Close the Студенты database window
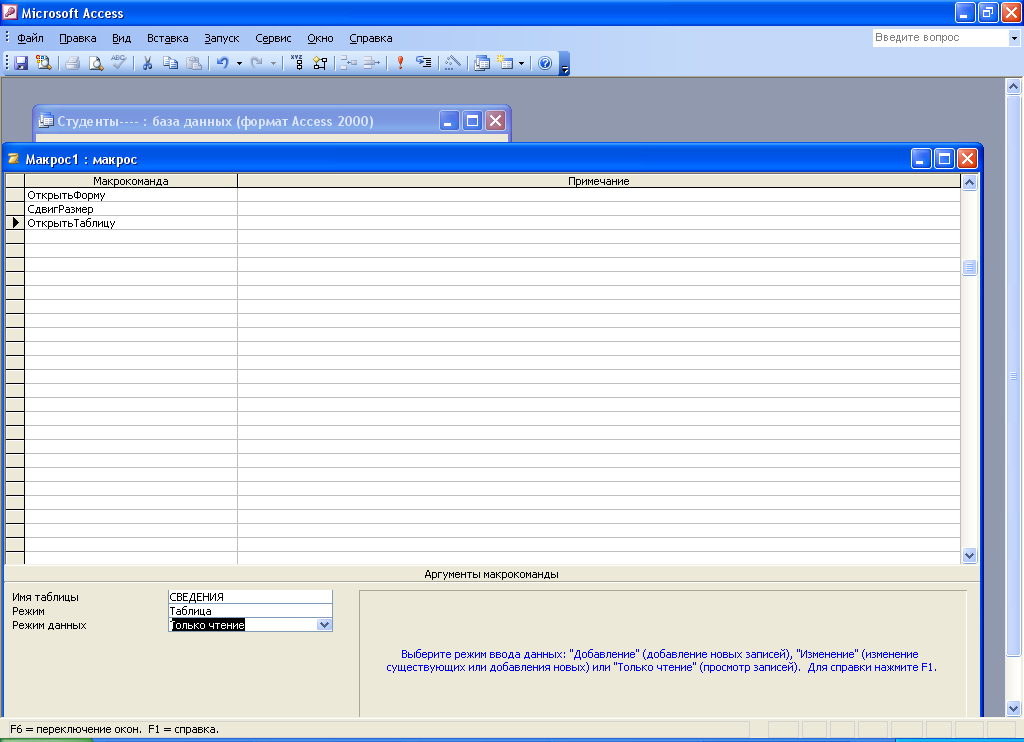 496,121
